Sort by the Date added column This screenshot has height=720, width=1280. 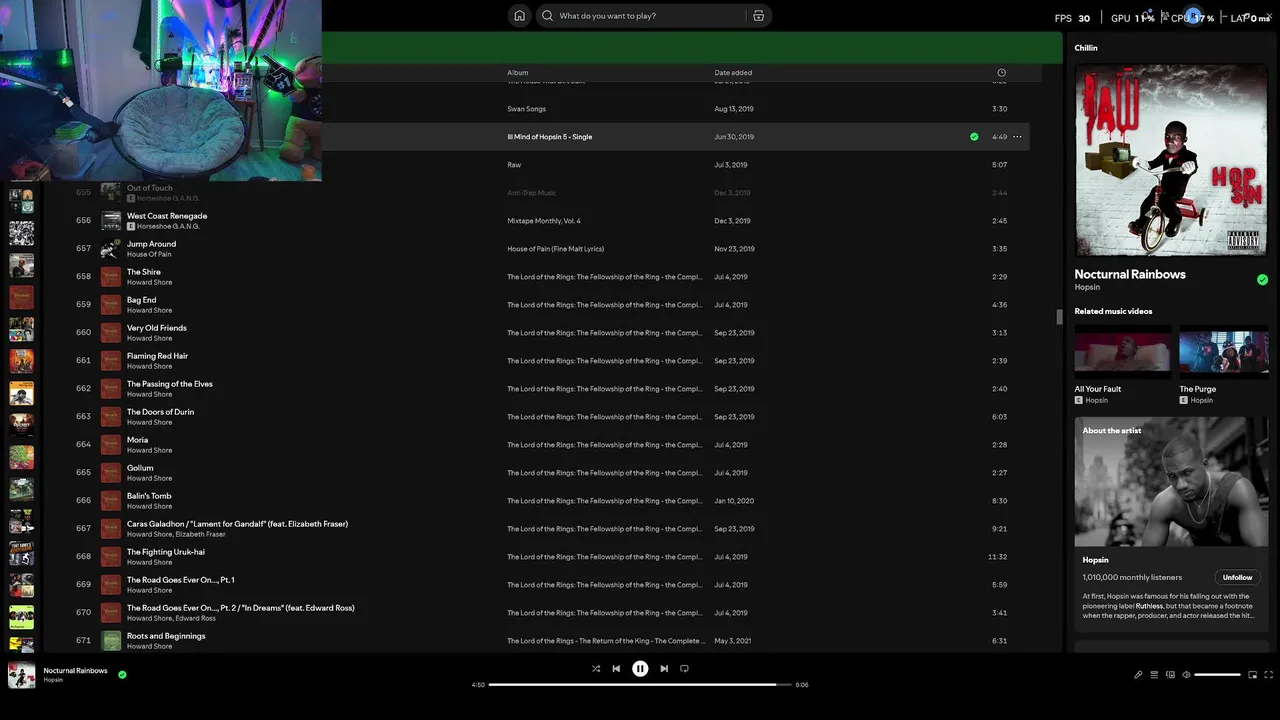tap(733, 73)
